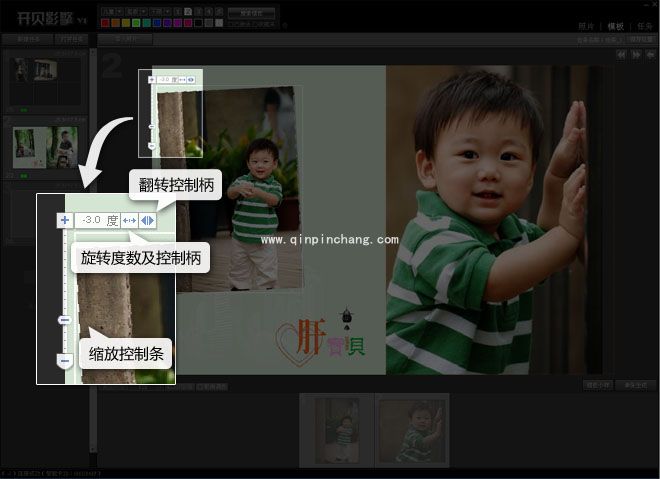
Task: Pick the light gray color swatch
Action: click(219, 23)
